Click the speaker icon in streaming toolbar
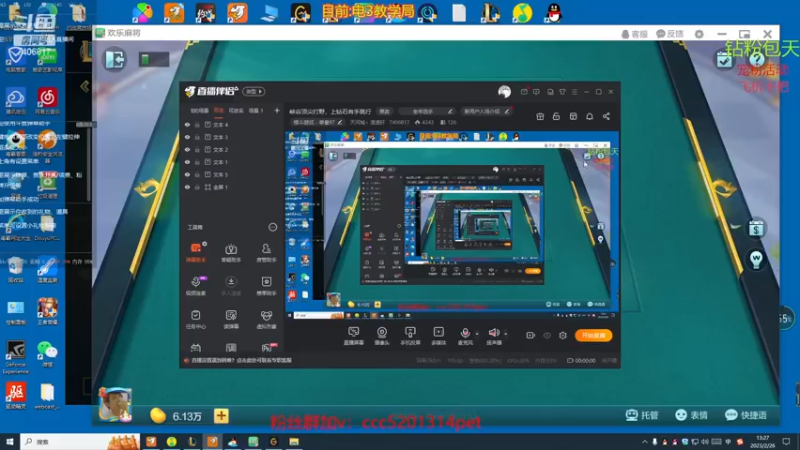The width and height of the screenshot is (800, 450). pyautogui.click(x=493, y=333)
